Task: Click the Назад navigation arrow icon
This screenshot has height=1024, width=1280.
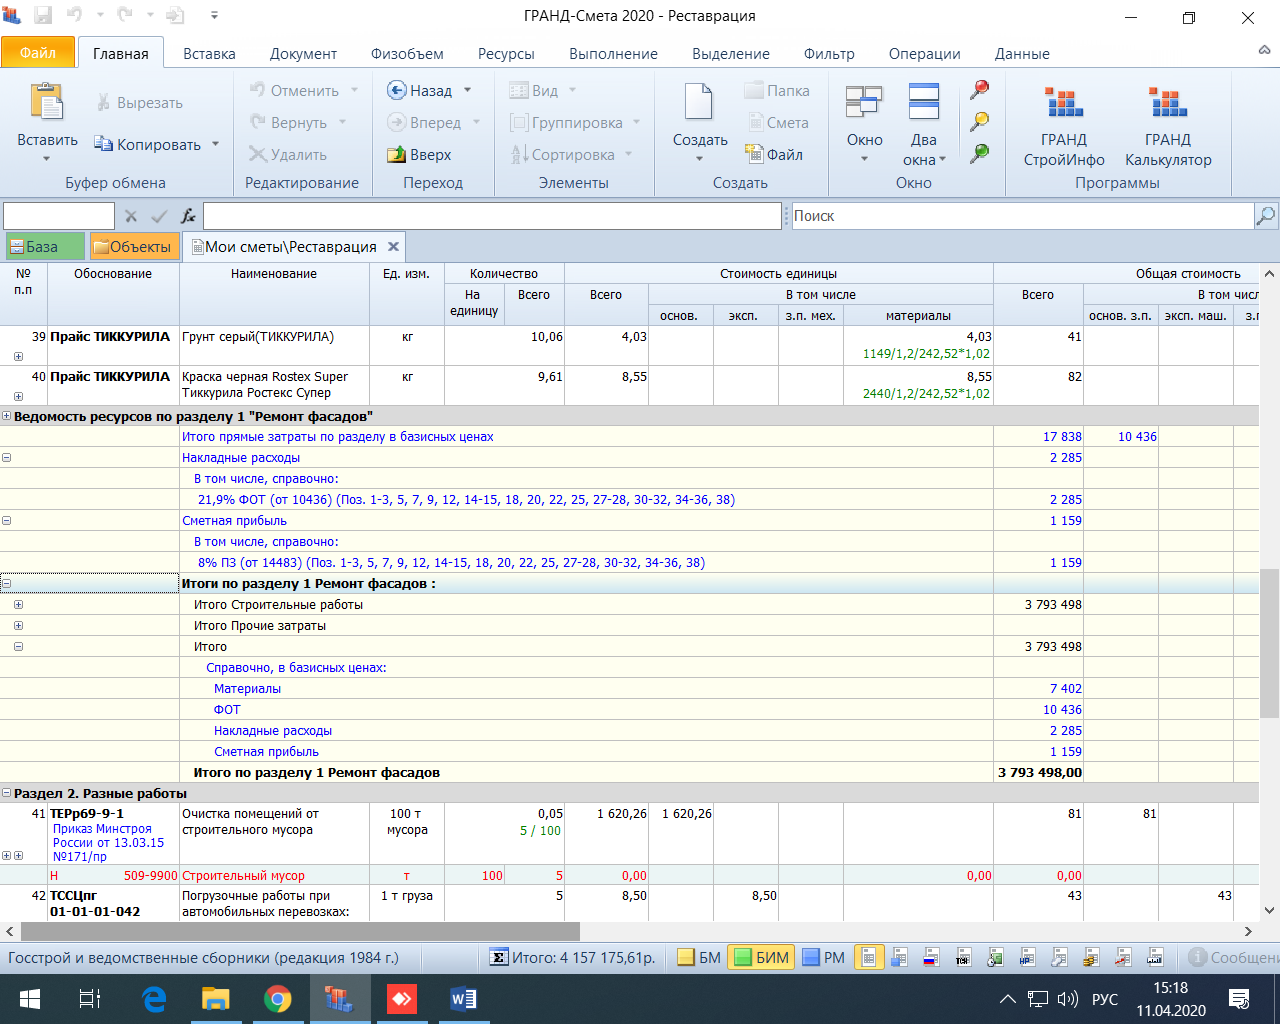Action: tap(397, 91)
